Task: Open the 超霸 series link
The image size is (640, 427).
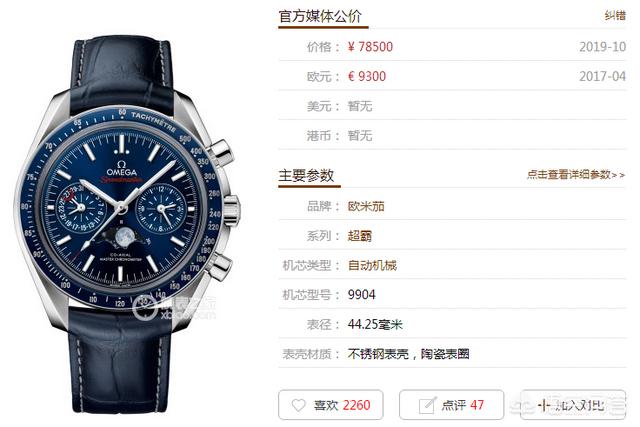Action: pos(360,236)
